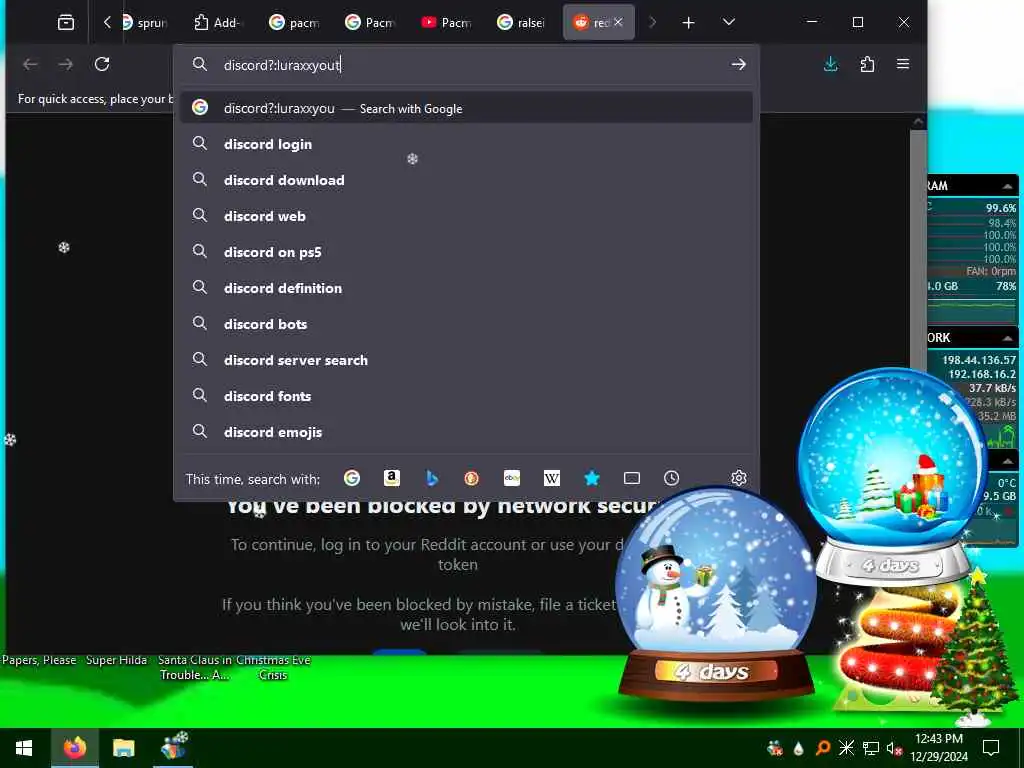Open network status icon in system tray
Screen dimensions: 1024x768
pyautogui.click(x=871, y=748)
